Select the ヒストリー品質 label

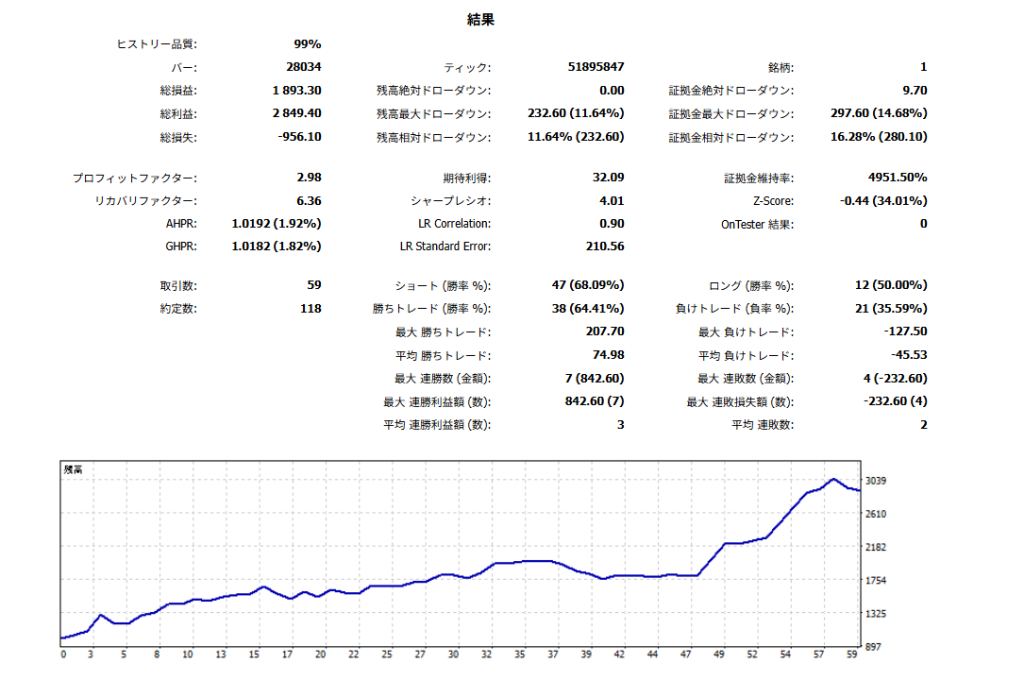[158, 44]
